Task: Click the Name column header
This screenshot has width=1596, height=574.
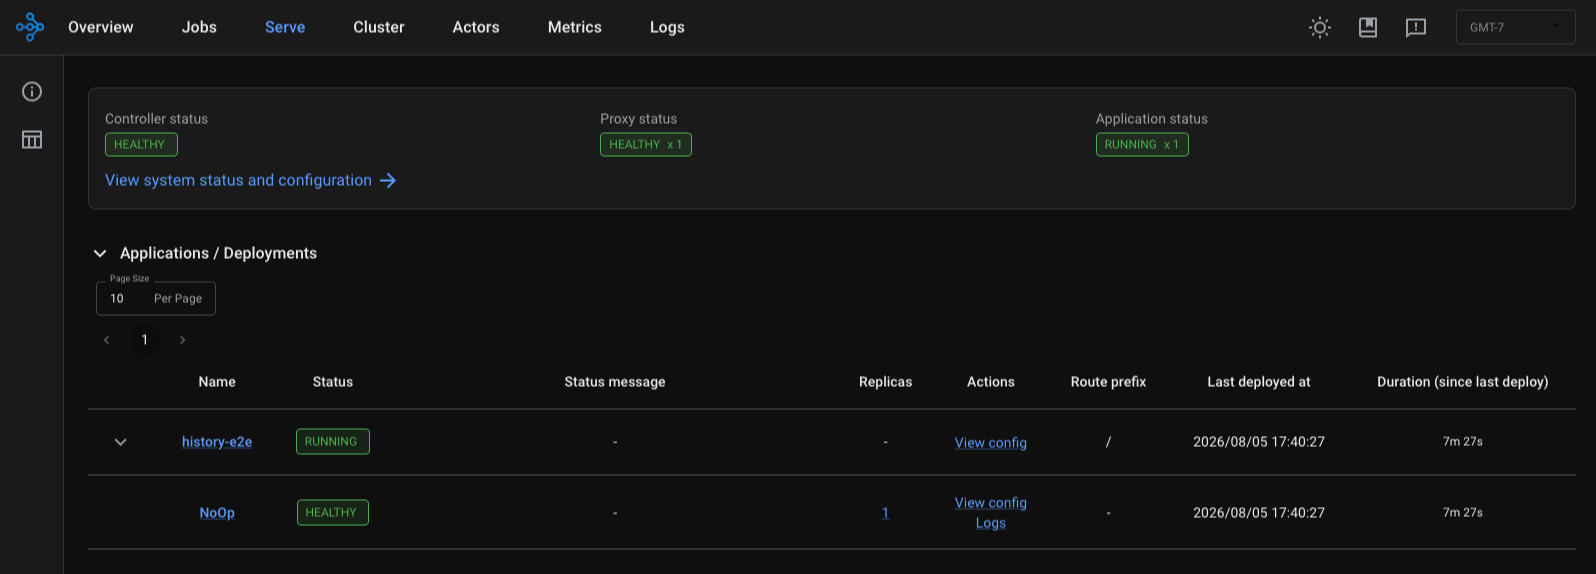Action: [x=217, y=382]
